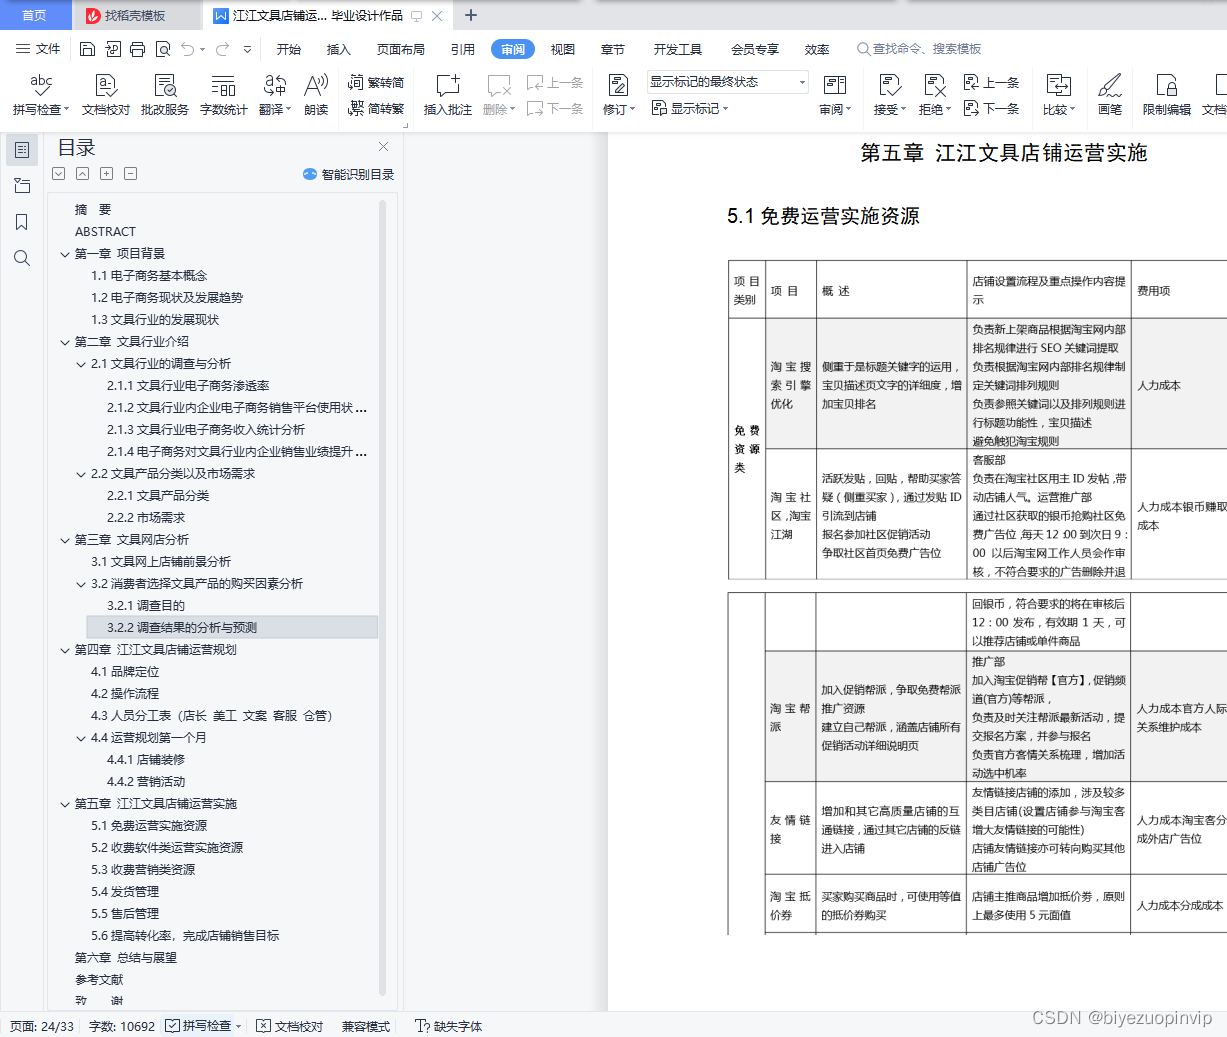Image resolution: width=1227 pixels, height=1037 pixels.
Task: Switch to the 页面布局 ribbon tab
Action: [401, 49]
